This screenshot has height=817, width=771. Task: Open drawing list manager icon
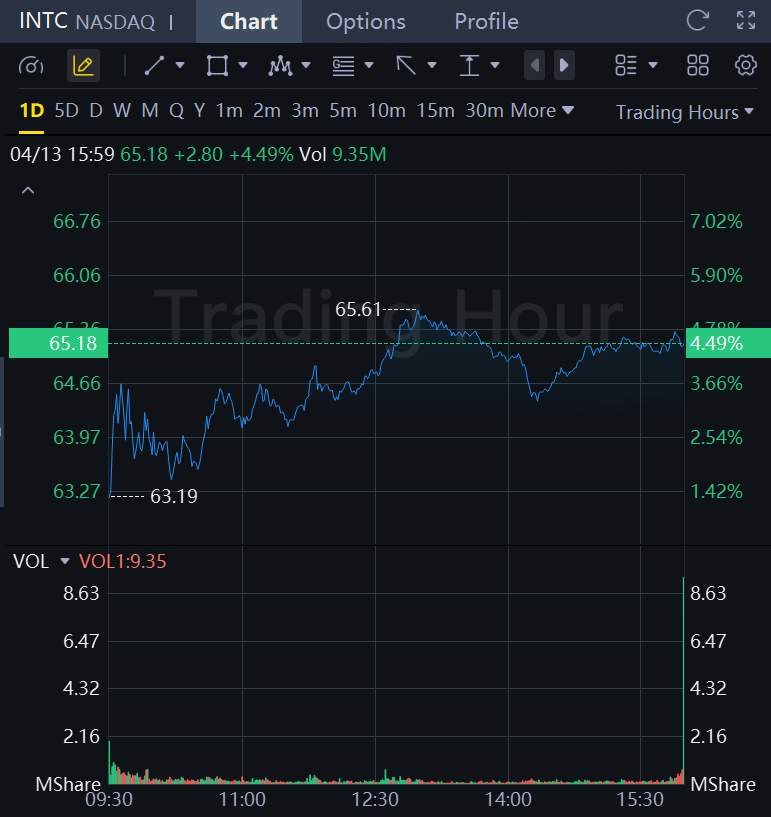626,66
